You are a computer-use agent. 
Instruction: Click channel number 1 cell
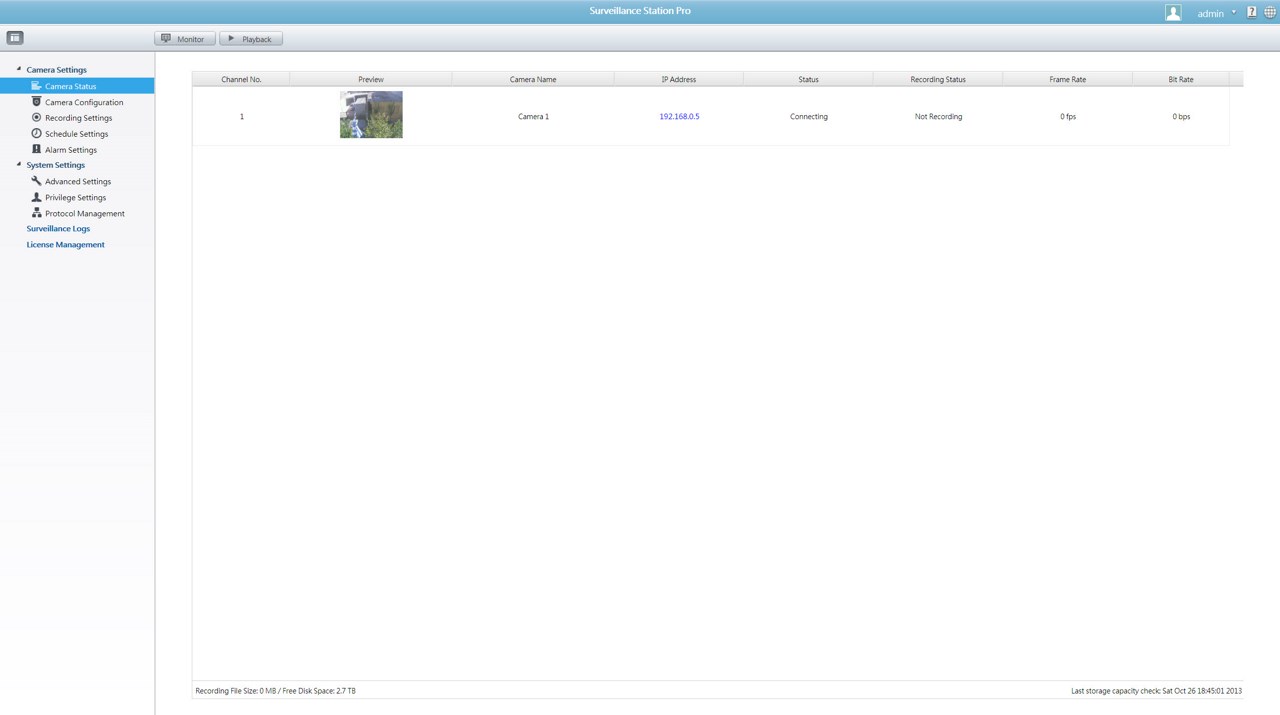241,117
